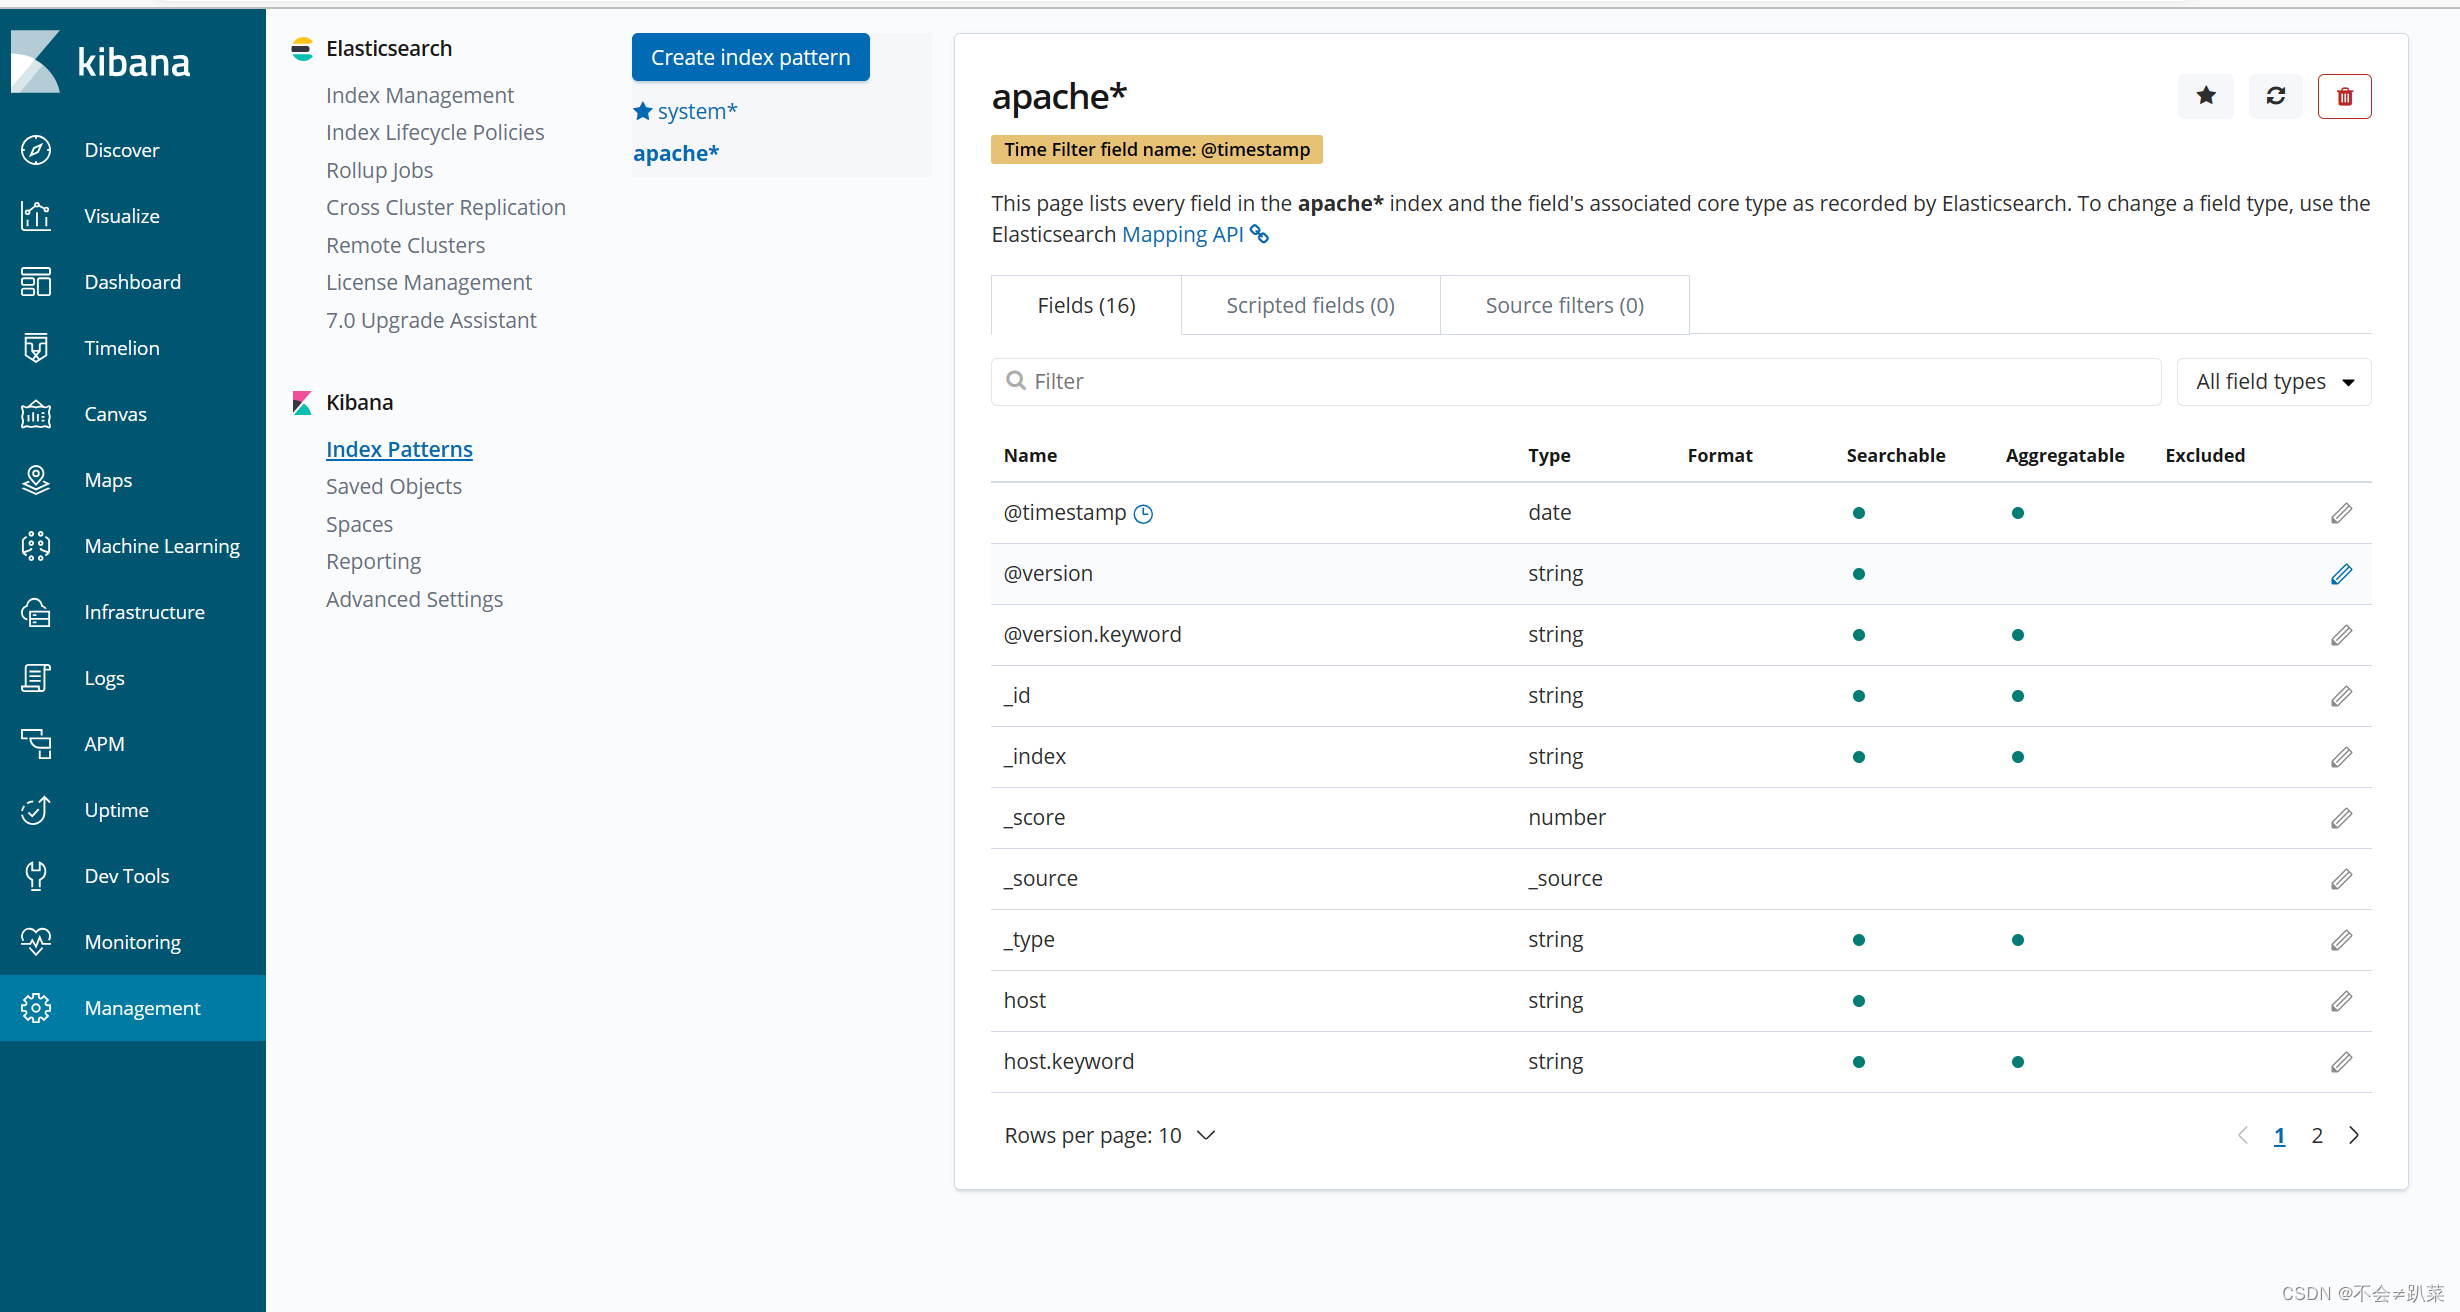Open Index Management menu item
The image size is (2460, 1312).
(x=420, y=95)
